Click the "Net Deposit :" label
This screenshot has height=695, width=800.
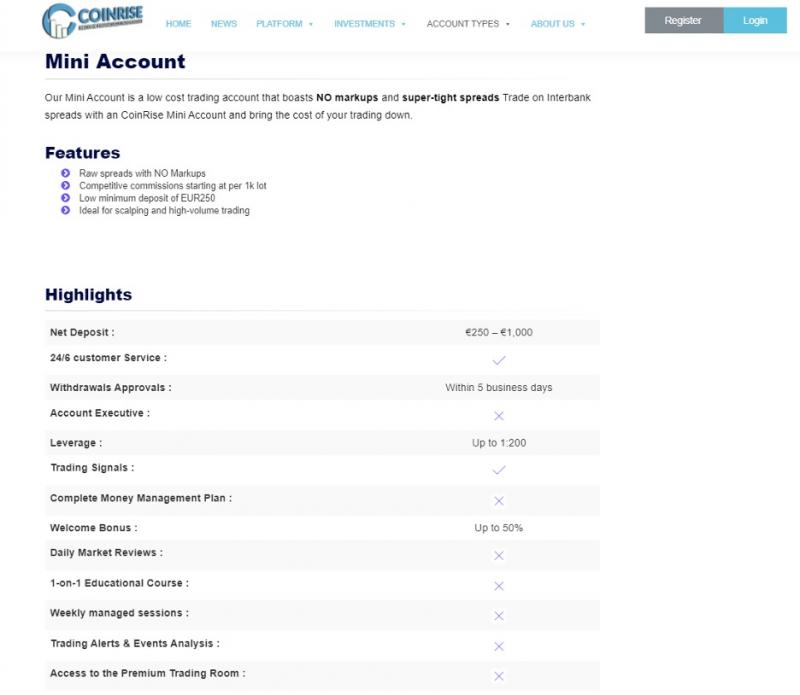coord(82,332)
